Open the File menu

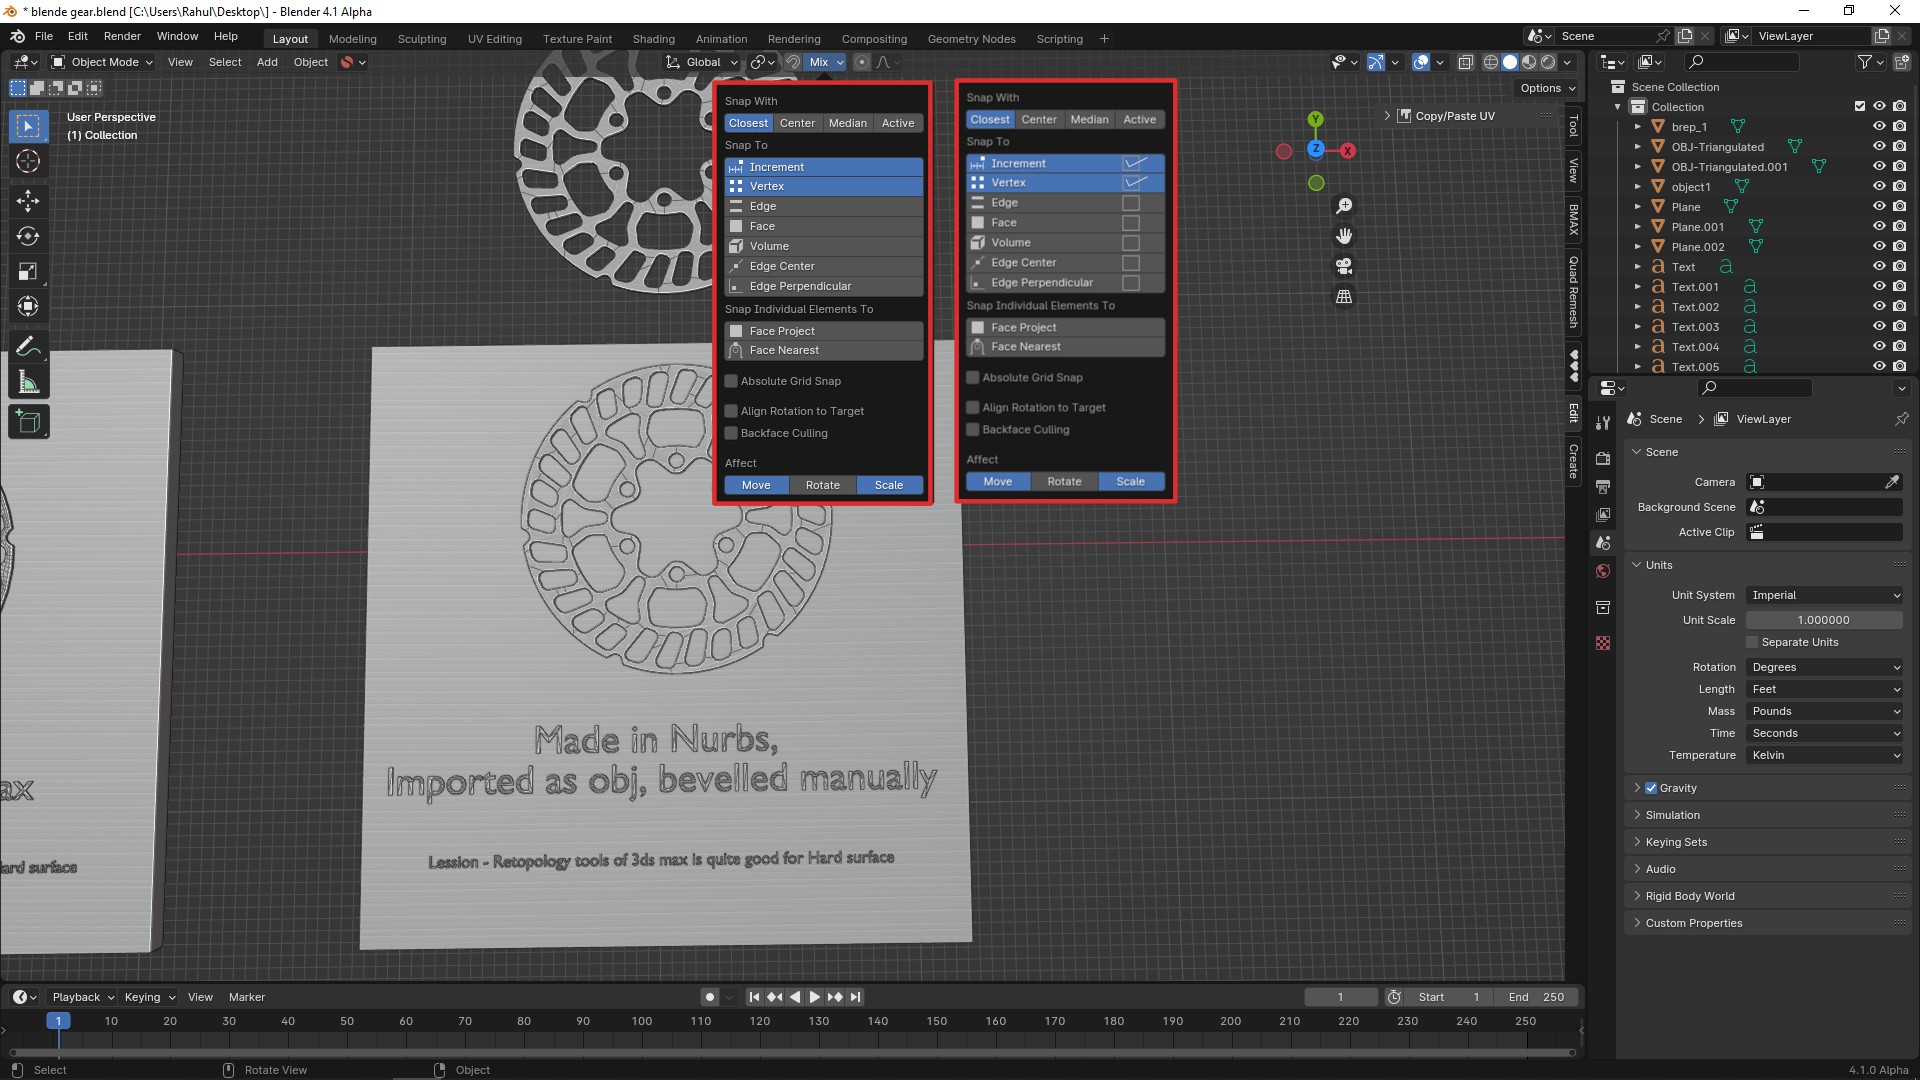point(44,36)
